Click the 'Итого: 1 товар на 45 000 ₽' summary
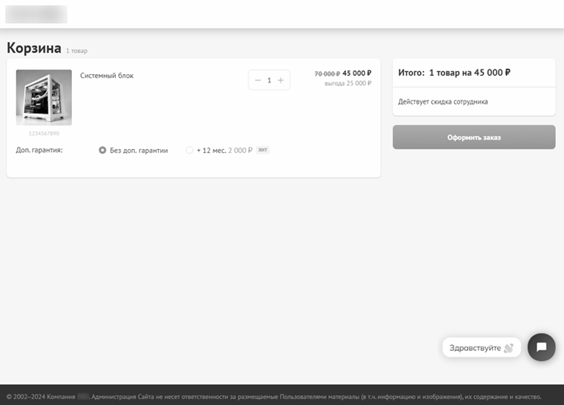 tap(454, 73)
